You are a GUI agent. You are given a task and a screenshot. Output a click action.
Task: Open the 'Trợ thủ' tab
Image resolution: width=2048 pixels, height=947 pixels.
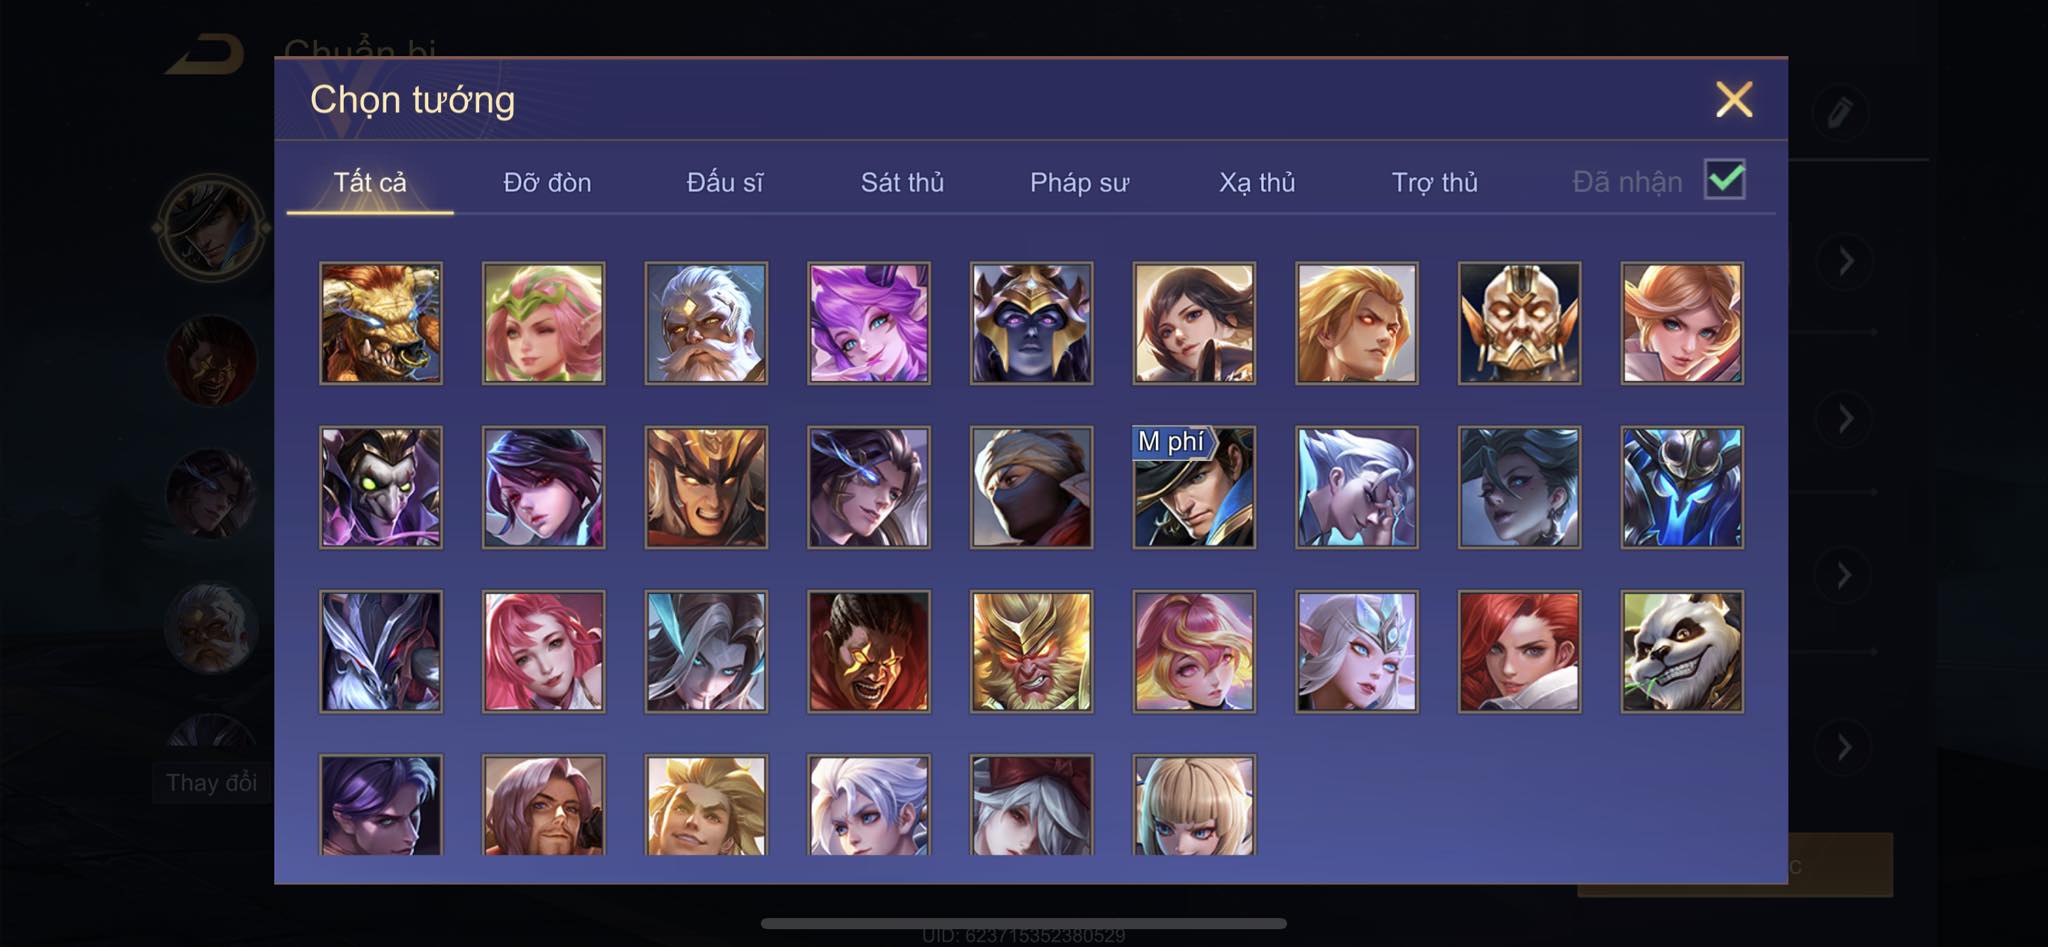pos(1435,182)
